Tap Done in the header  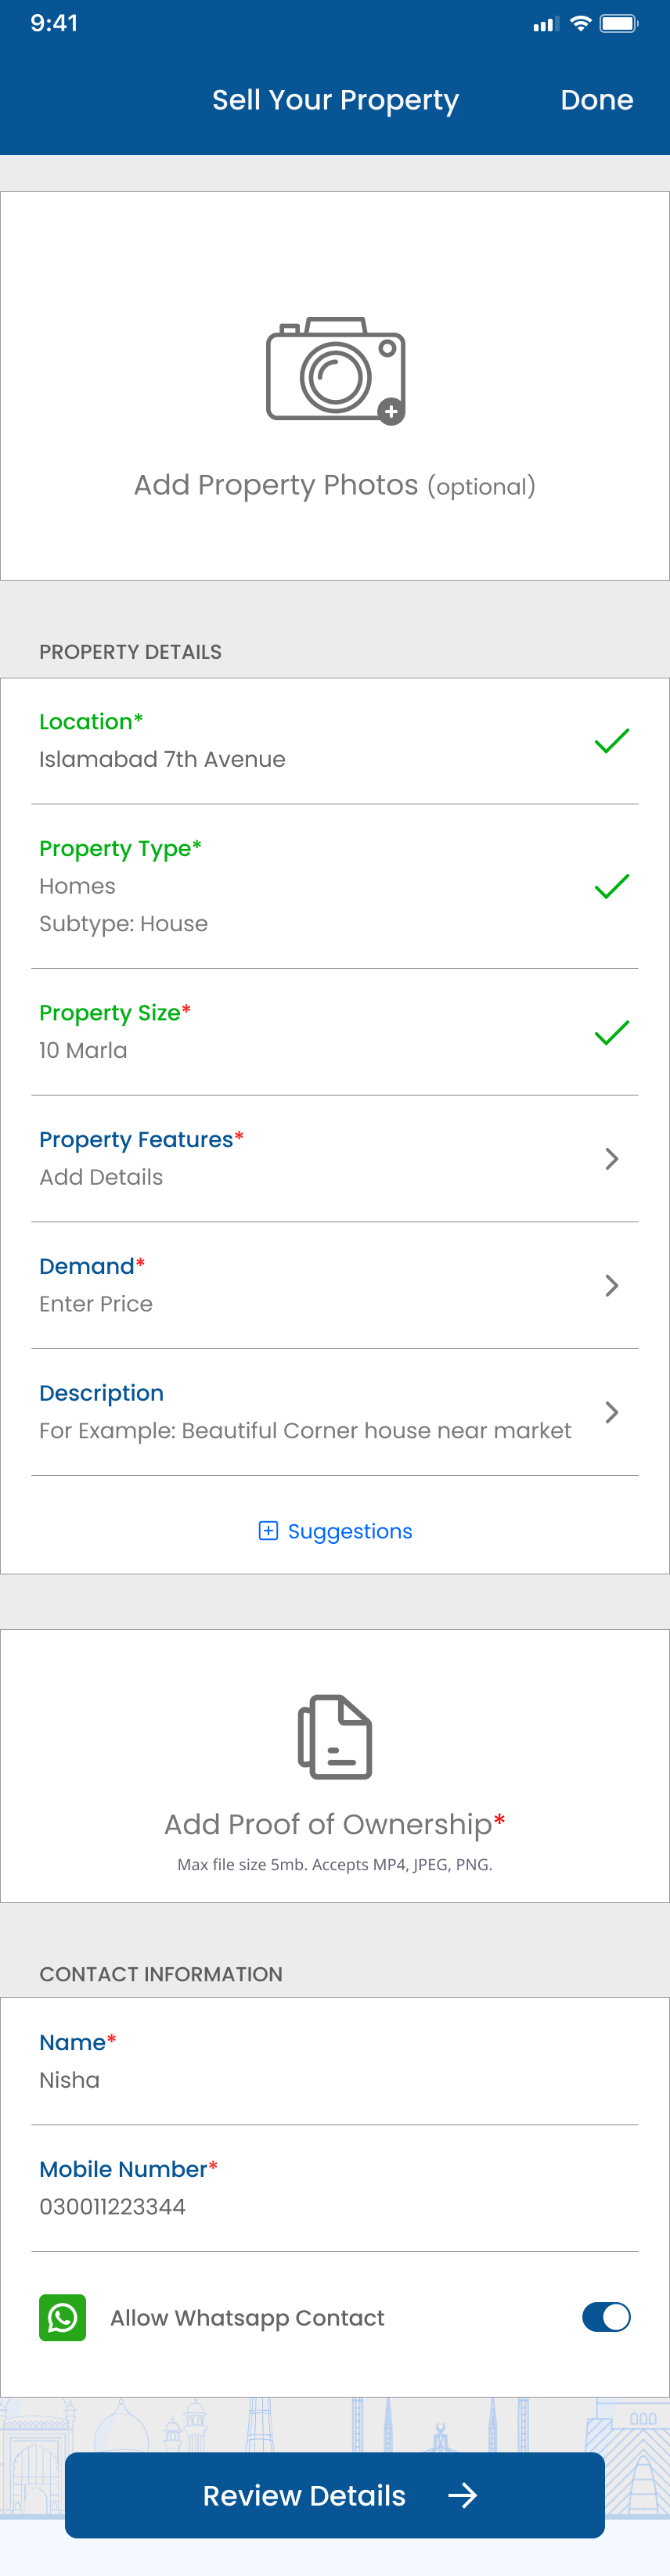596,100
